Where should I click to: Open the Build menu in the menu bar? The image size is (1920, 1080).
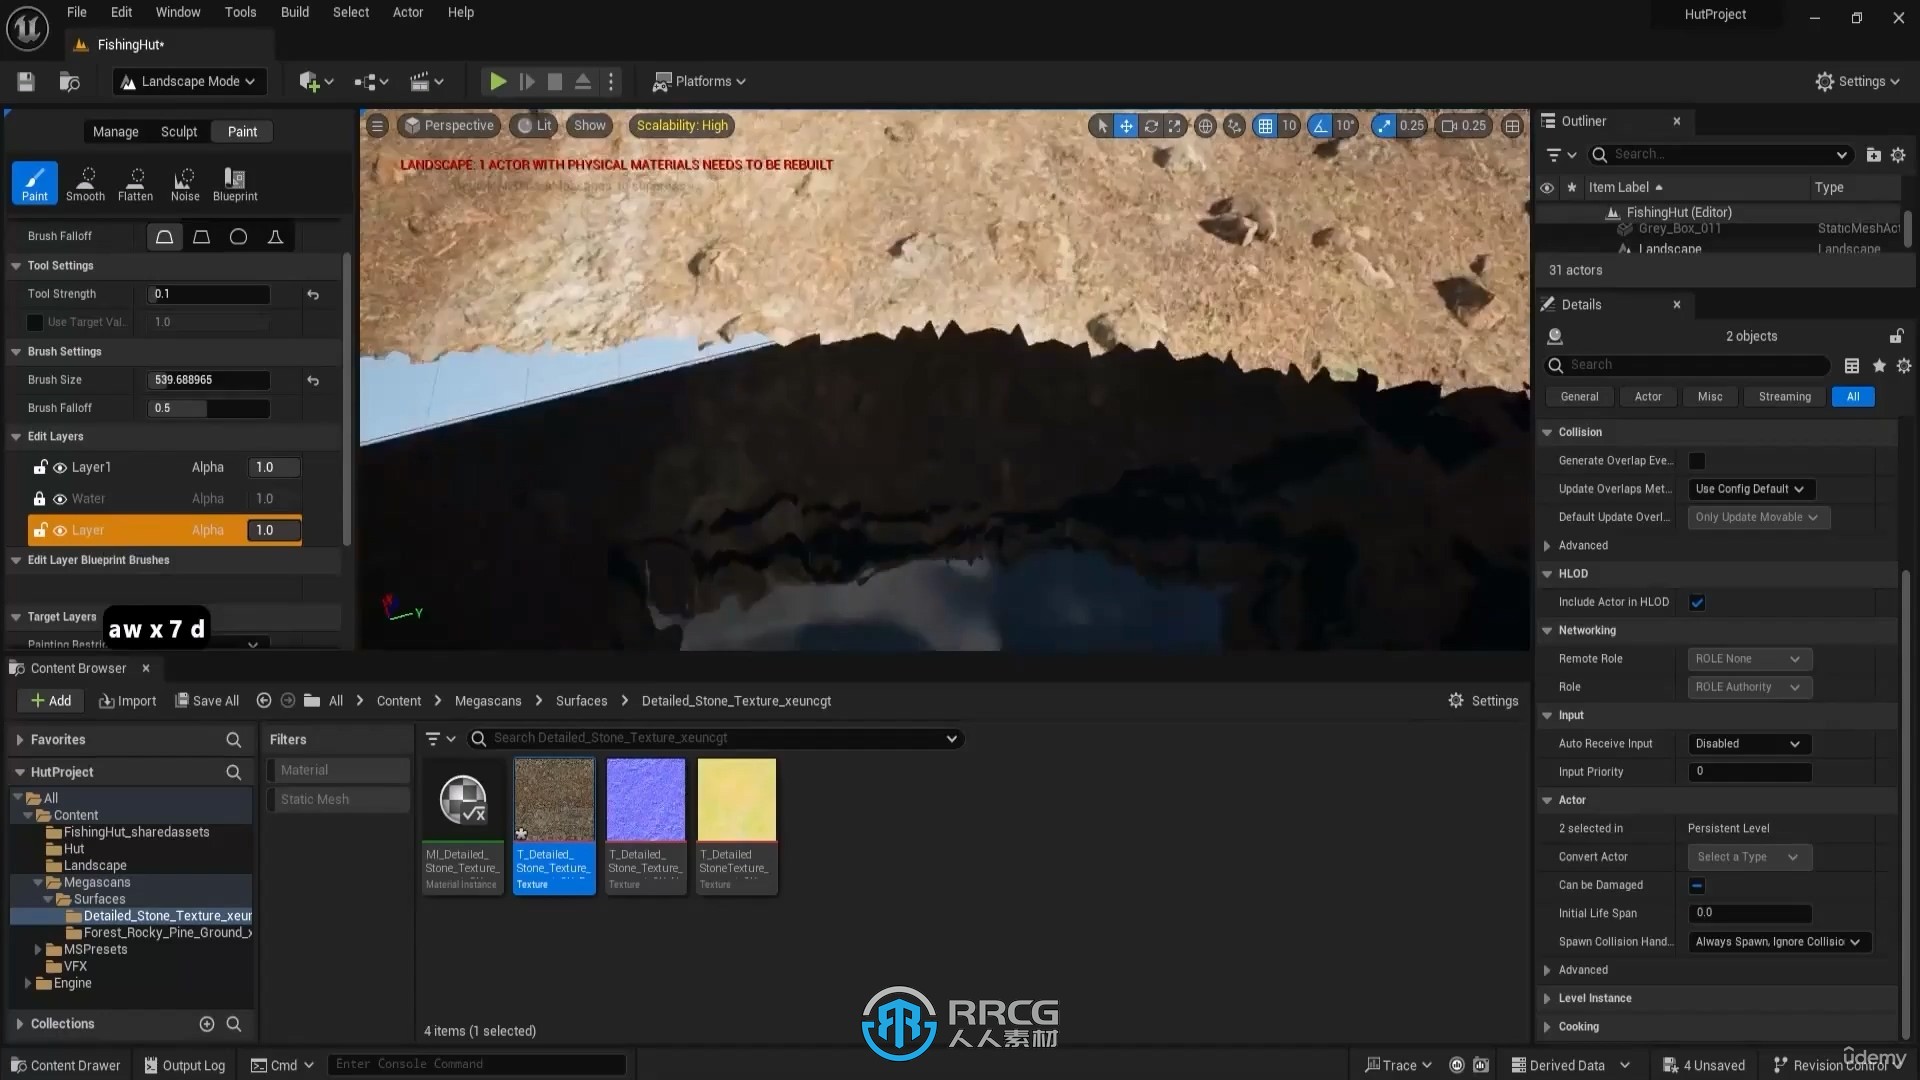tap(294, 12)
